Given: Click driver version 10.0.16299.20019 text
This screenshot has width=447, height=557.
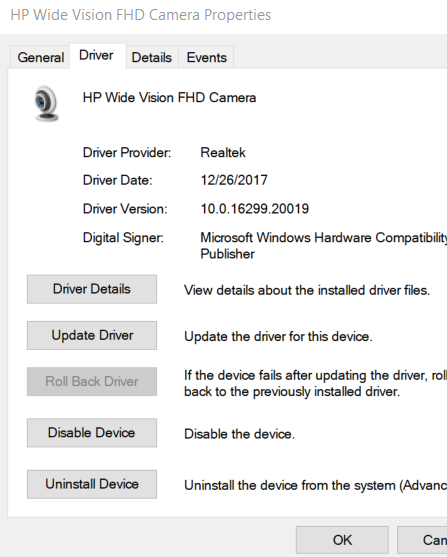Looking at the screenshot, I should point(254,209).
